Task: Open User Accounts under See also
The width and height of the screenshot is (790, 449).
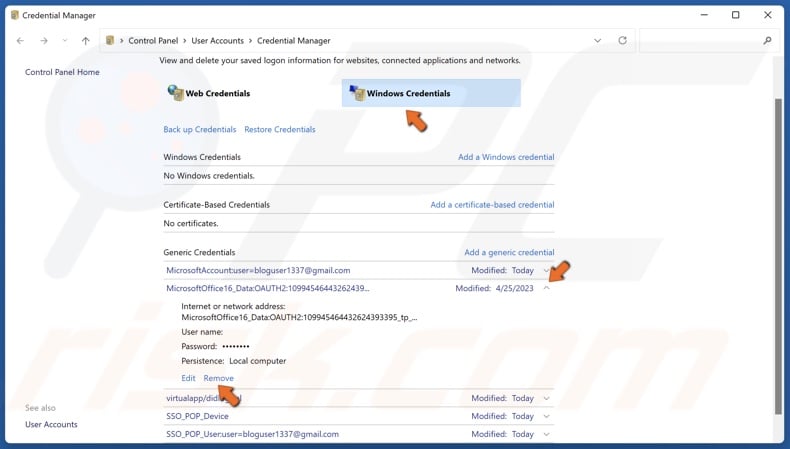Action: pos(51,424)
